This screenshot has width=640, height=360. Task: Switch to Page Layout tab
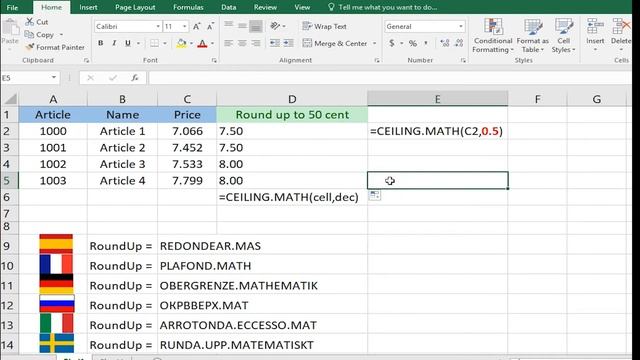click(x=135, y=7)
